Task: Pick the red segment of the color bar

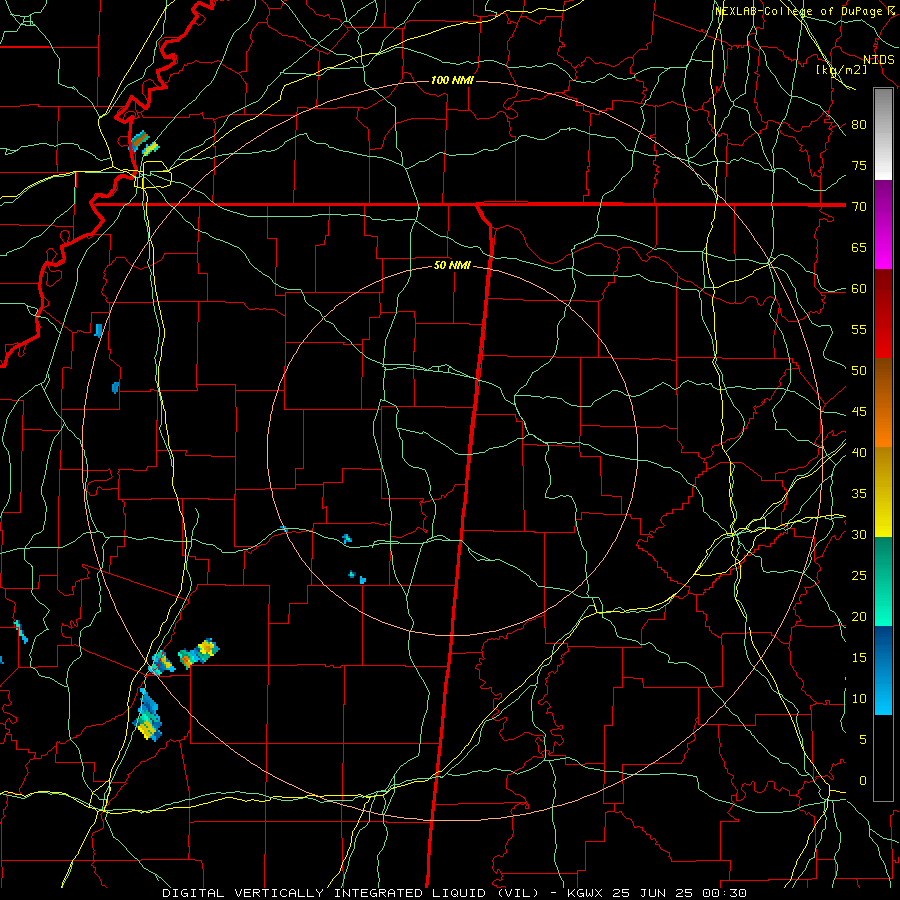Action: click(883, 314)
